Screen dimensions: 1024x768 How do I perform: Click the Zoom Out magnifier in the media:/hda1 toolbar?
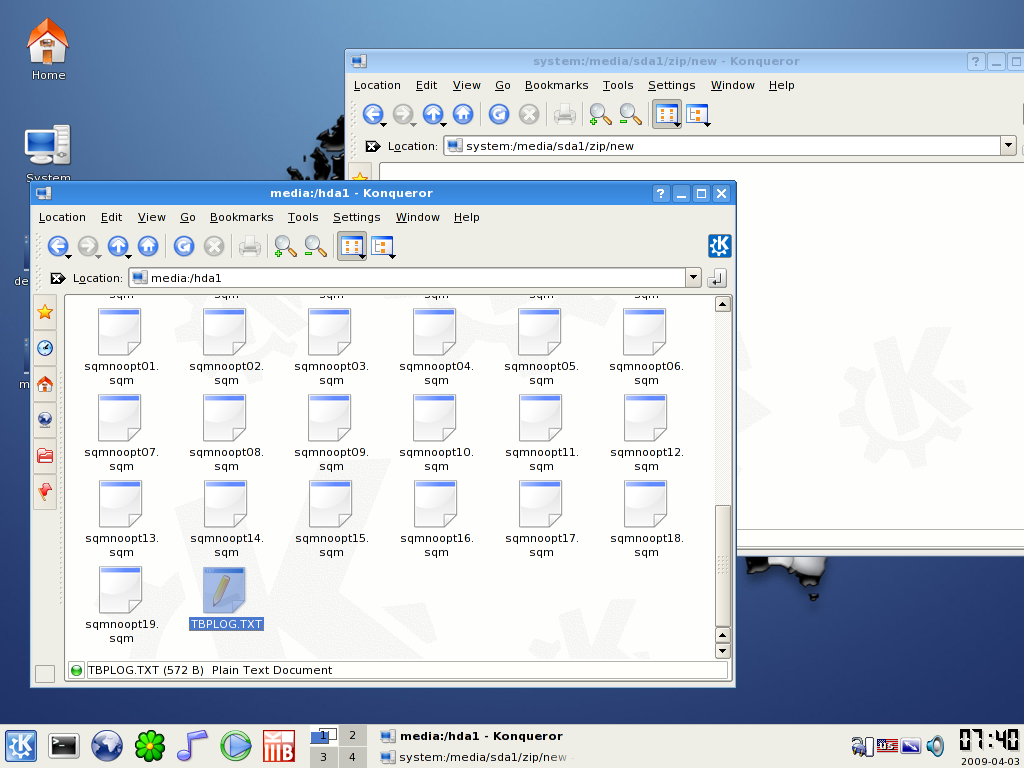[315, 246]
